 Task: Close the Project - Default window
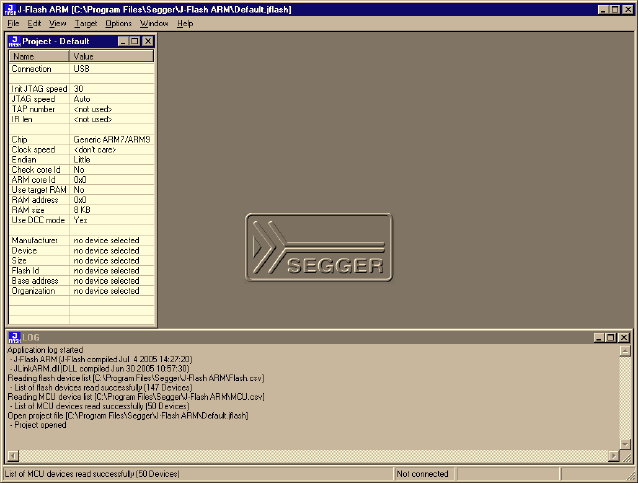tap(148, 41)
